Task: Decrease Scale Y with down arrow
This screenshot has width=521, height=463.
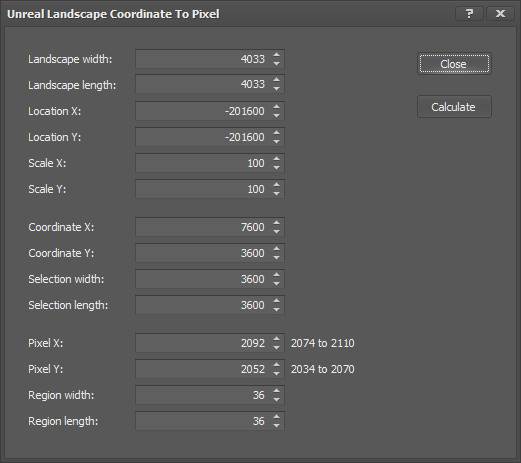Action: 276,193
